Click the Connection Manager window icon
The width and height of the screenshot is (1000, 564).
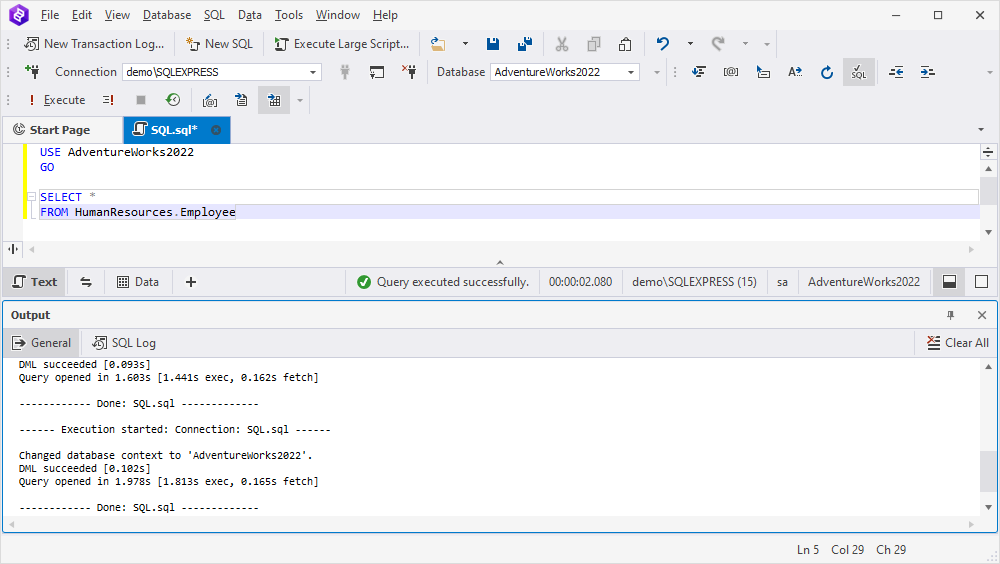377,72
